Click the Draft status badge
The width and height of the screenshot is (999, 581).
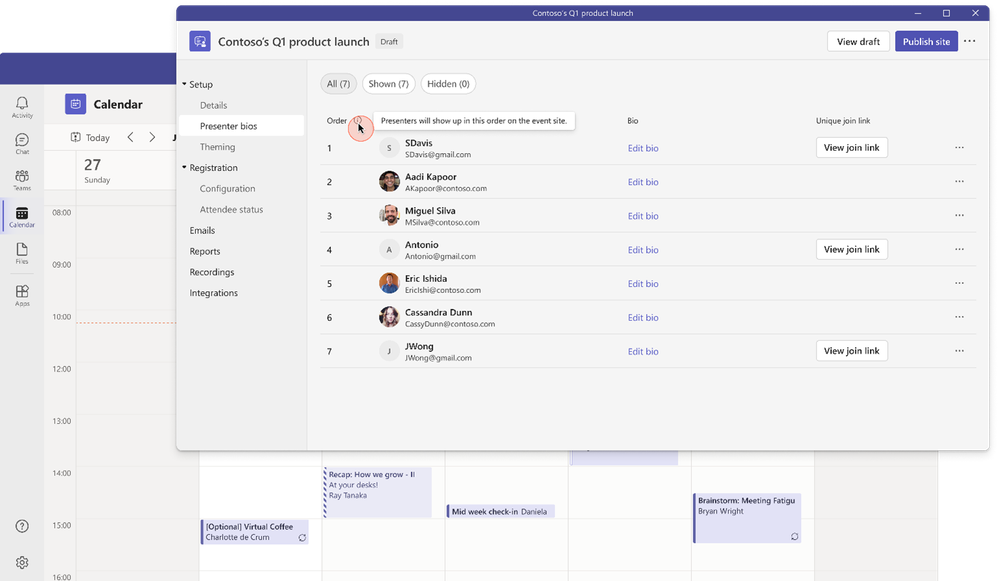point(389,41)
